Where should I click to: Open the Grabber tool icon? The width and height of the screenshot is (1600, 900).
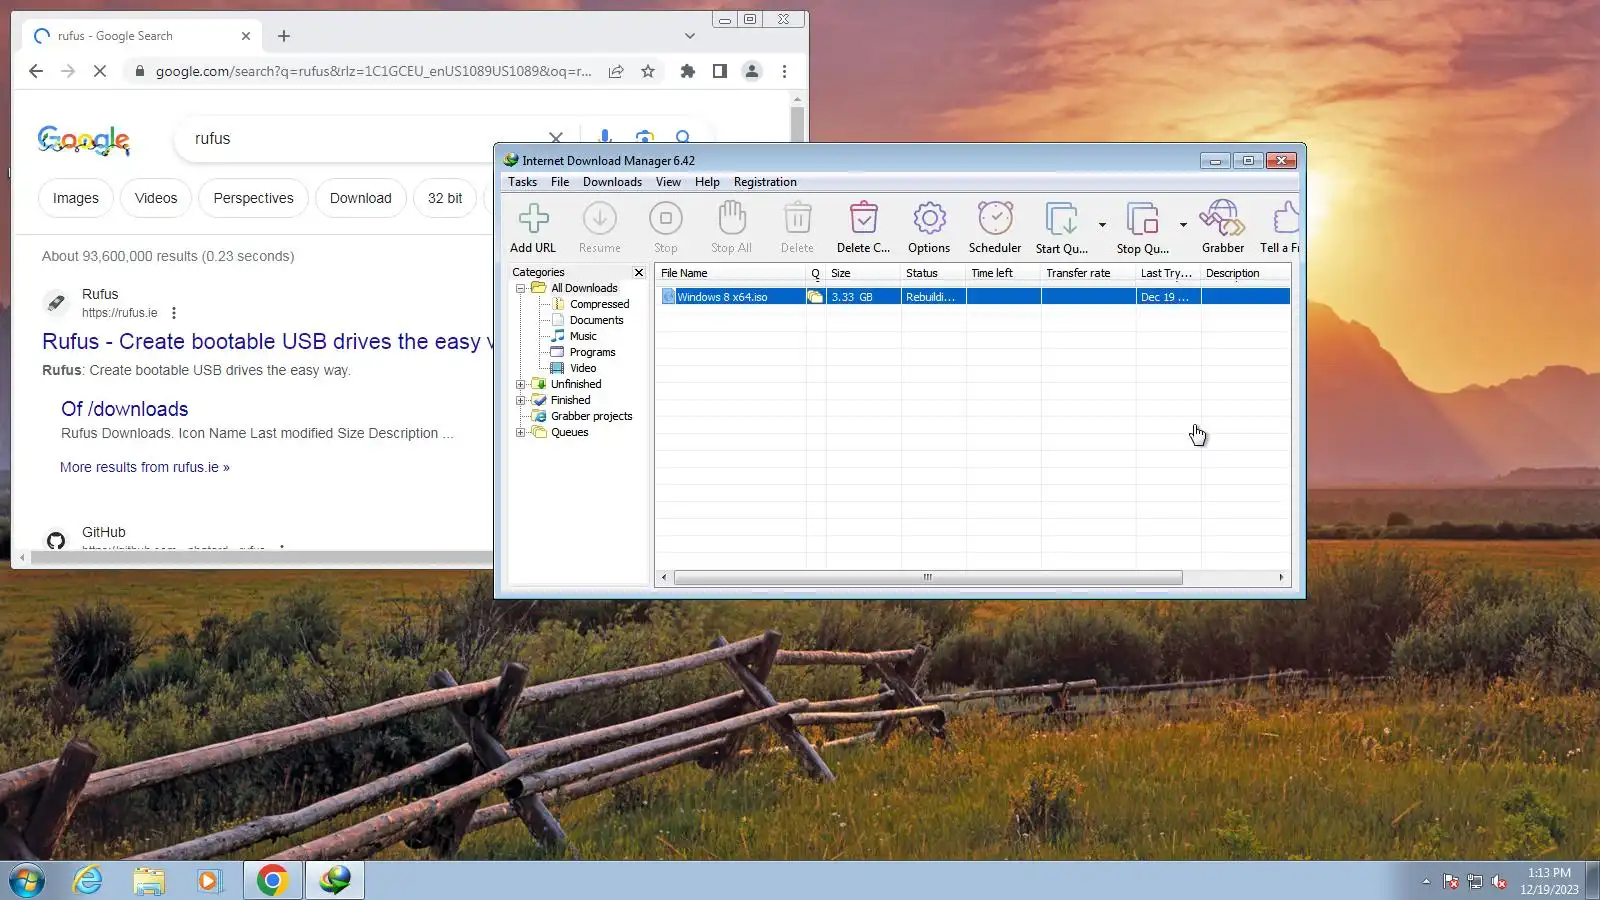(1222, 219)
